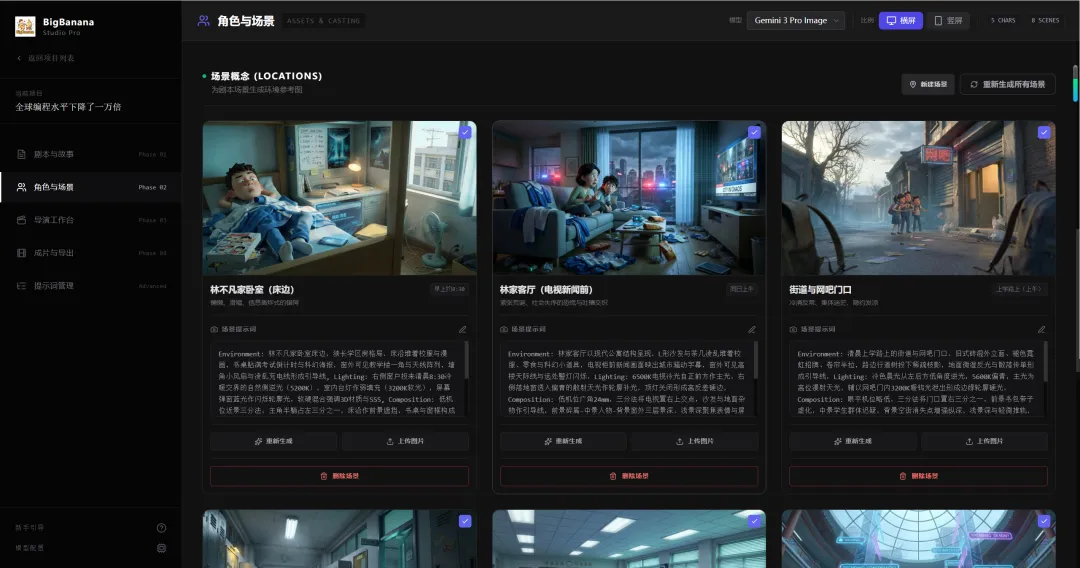Click 删除场景 delete on 林家客厅 card

point(629,476)
